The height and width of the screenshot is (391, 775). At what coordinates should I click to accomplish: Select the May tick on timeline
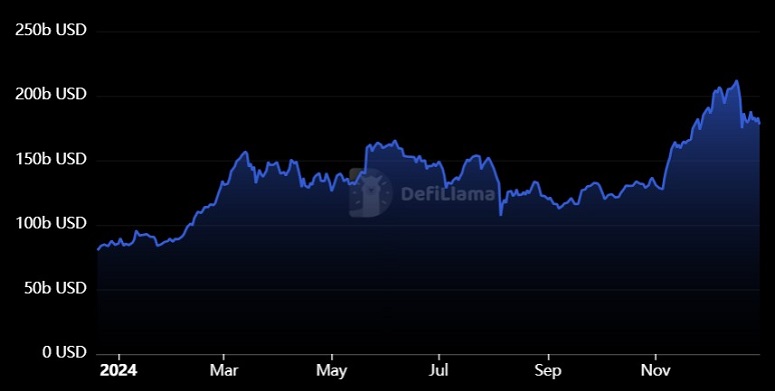[x=332, y=370]
